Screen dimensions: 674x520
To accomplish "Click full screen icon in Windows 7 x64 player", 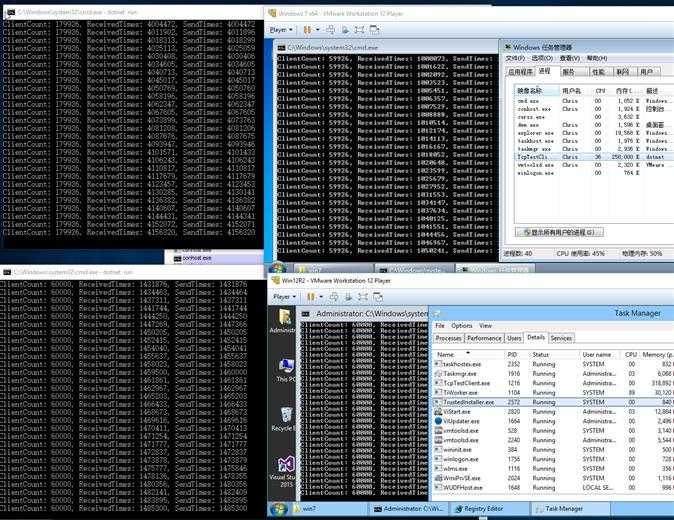I will [359, 30].
